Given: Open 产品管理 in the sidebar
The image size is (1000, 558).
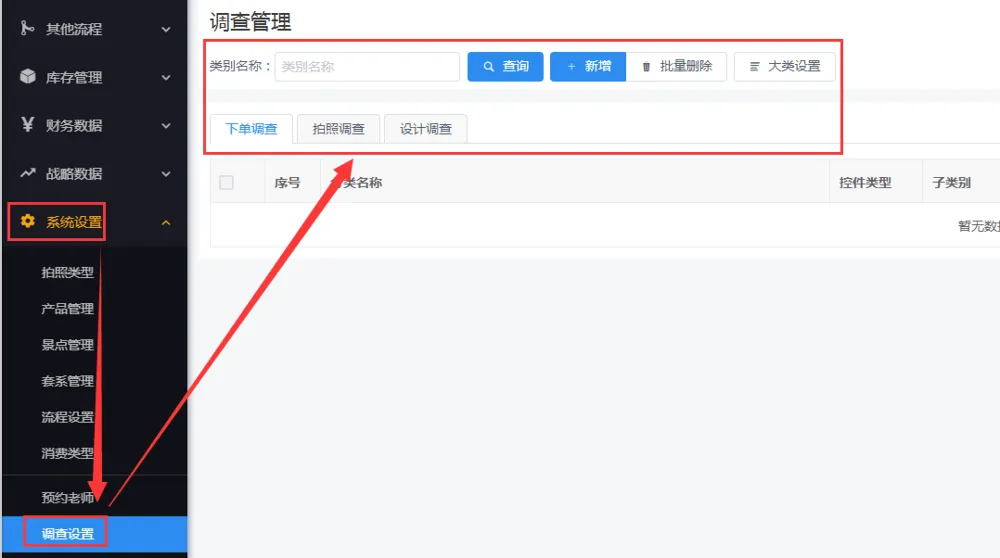Looking at the screenshot, I should pyautogui.click(x=68, y=309).
